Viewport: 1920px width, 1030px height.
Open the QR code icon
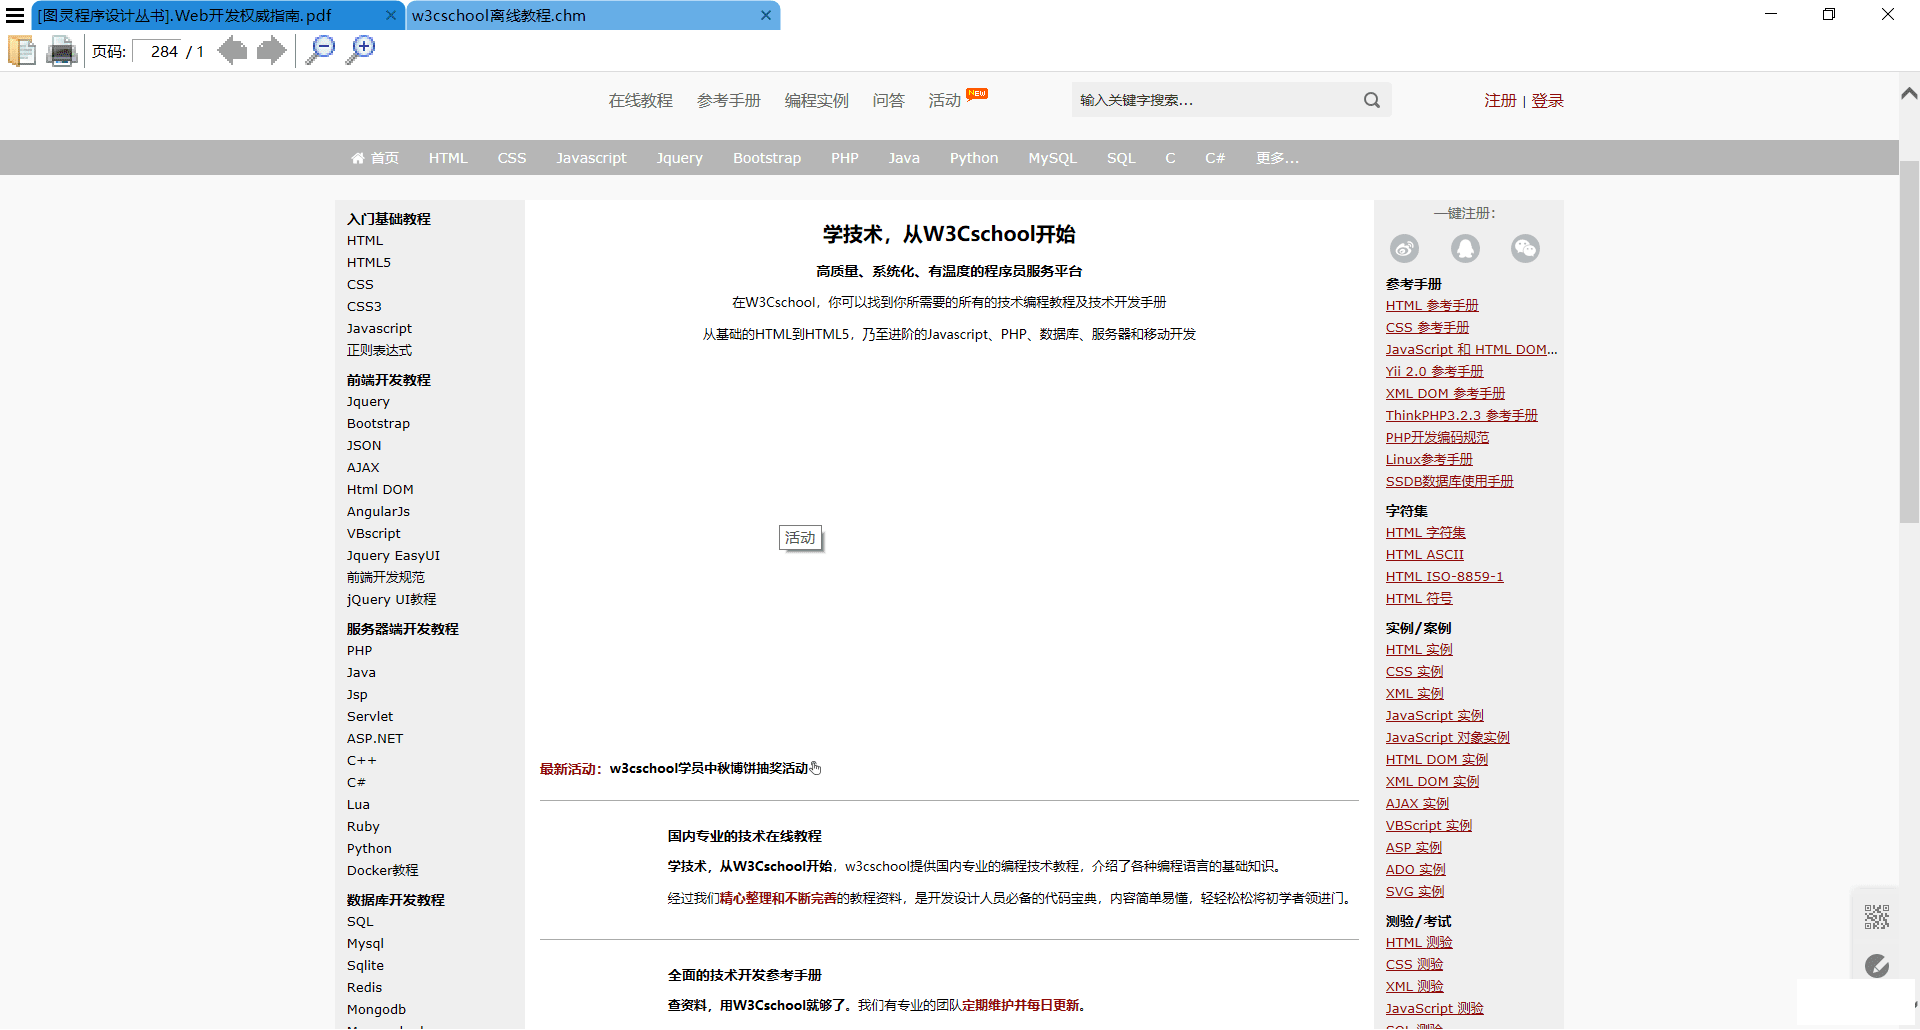pos(1877,917)
